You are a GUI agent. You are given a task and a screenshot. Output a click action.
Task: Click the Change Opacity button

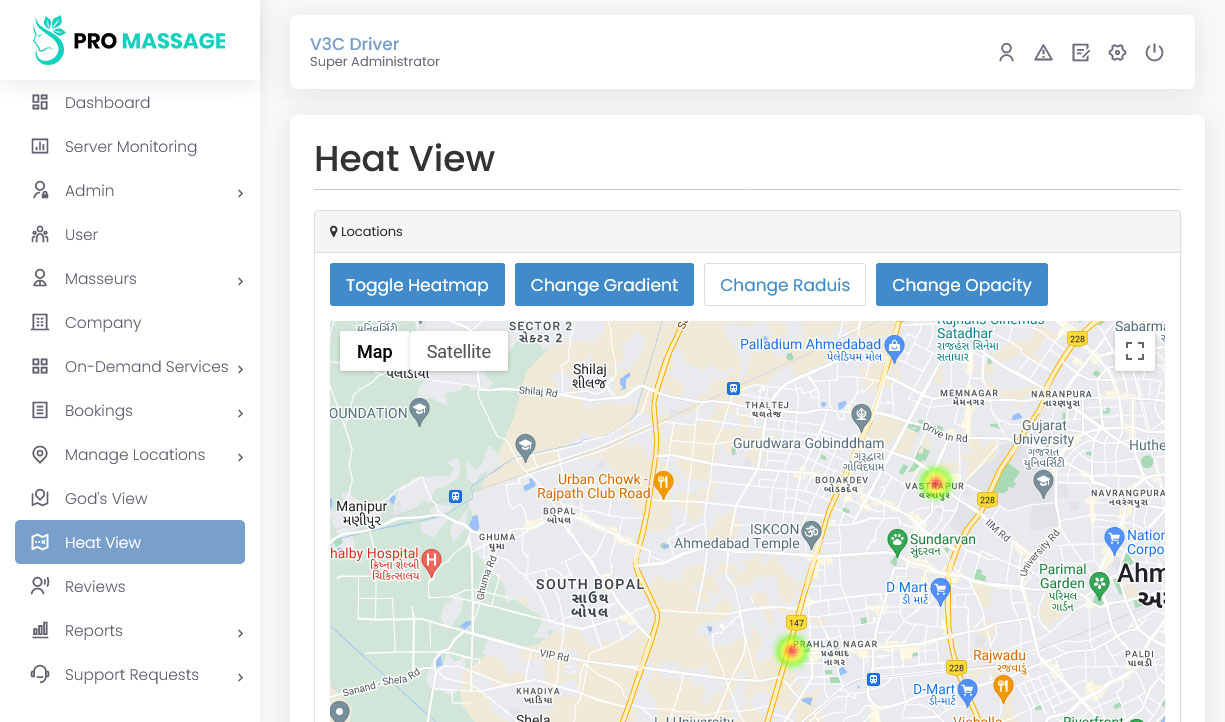pyautogui.click(x=962, y=285)
